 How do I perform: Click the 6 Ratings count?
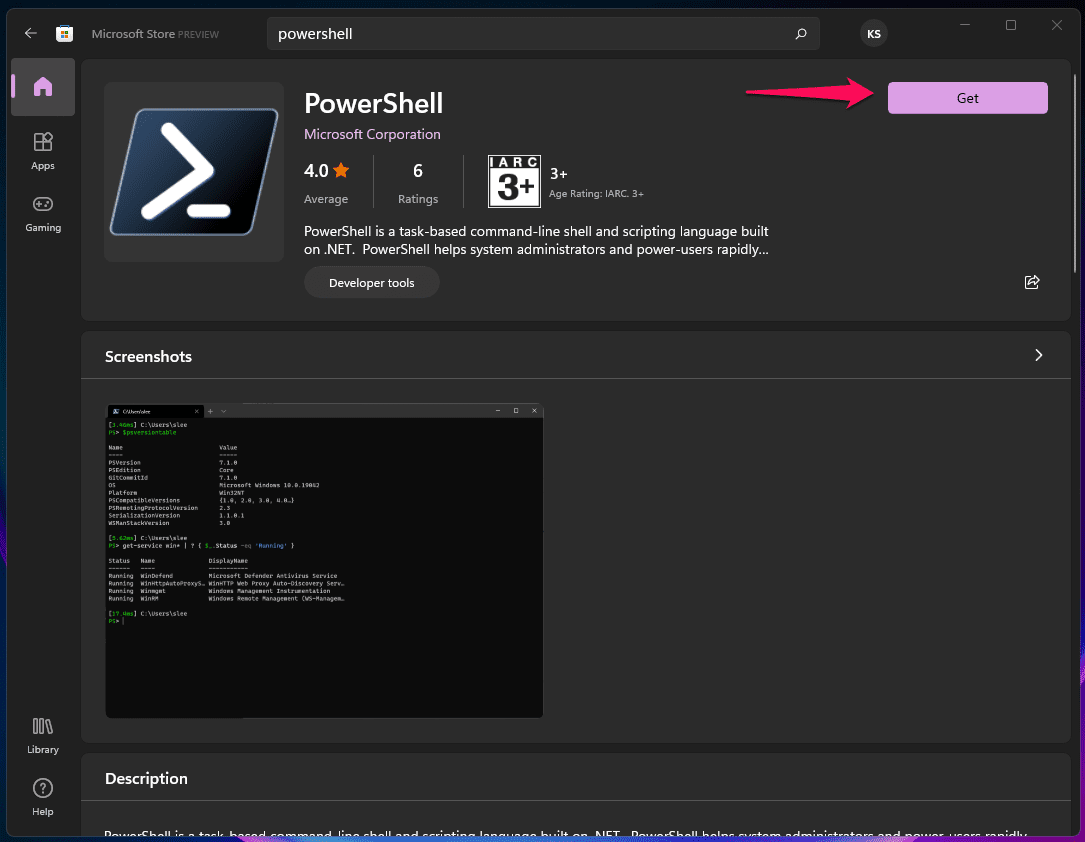[x=418, y=181]
